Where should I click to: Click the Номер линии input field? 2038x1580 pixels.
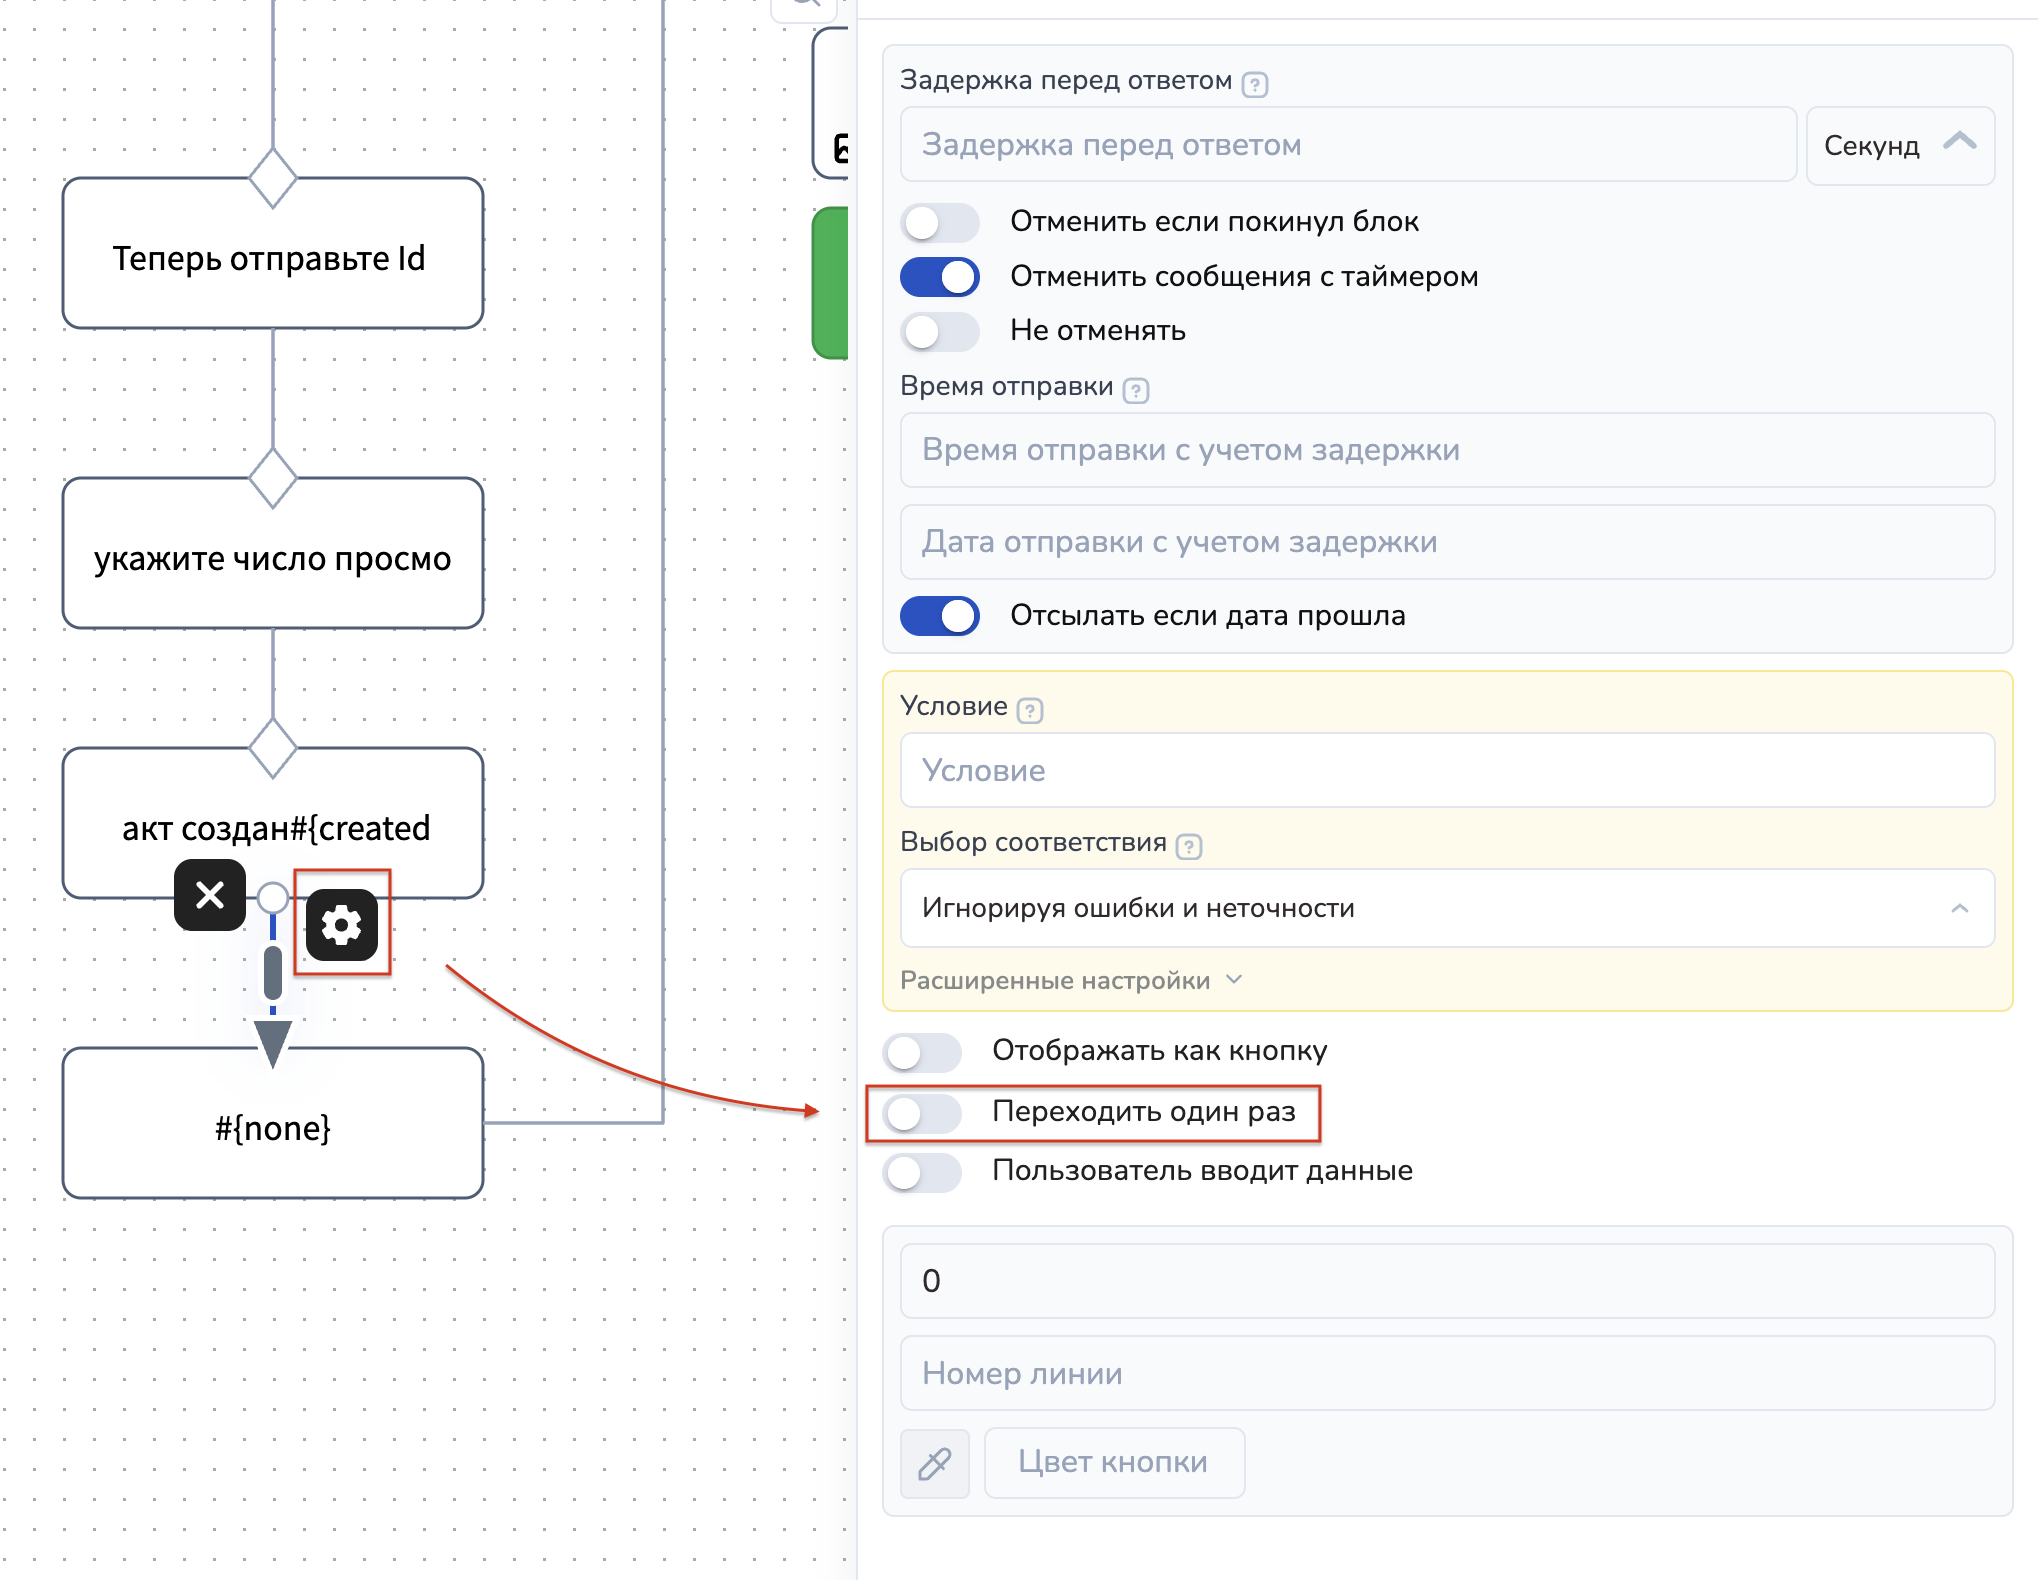tap(1446, 1373)
